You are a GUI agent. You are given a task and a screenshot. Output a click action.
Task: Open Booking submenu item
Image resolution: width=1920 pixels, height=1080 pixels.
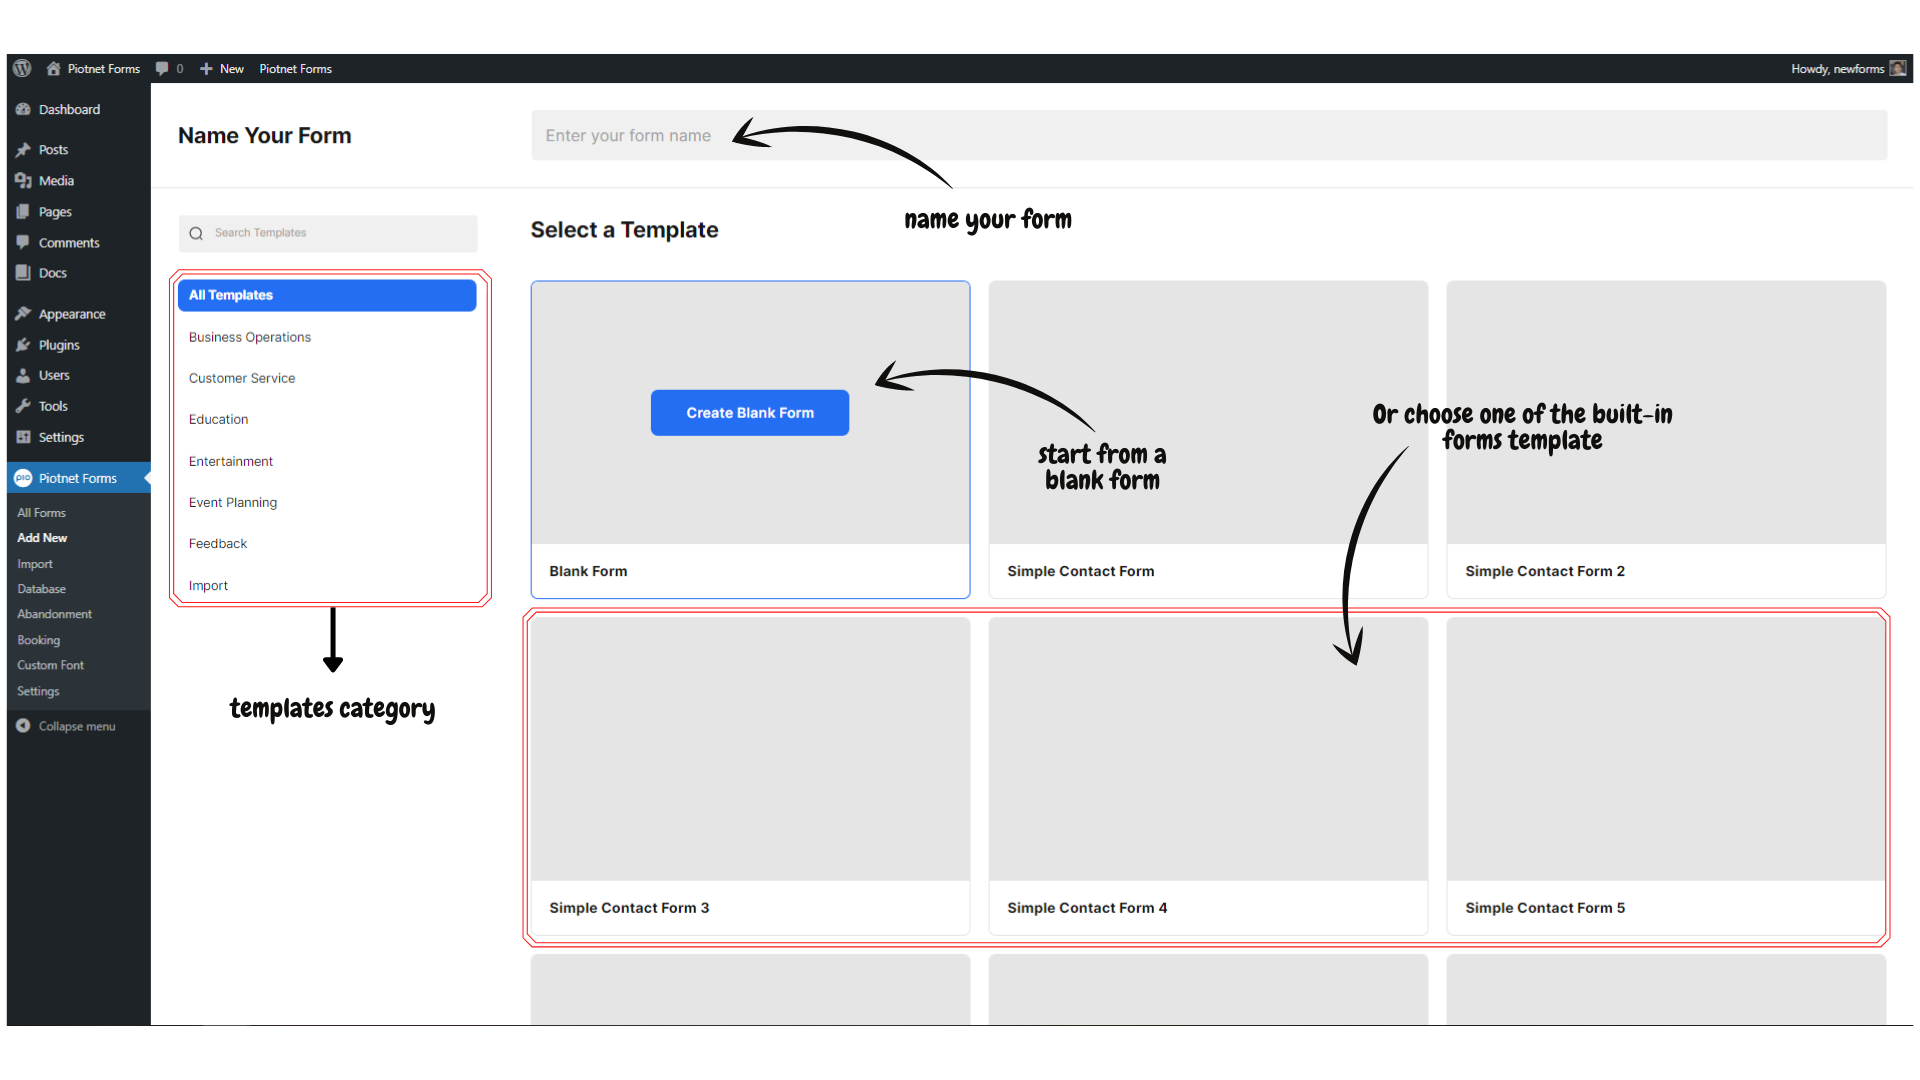[38, 640]
